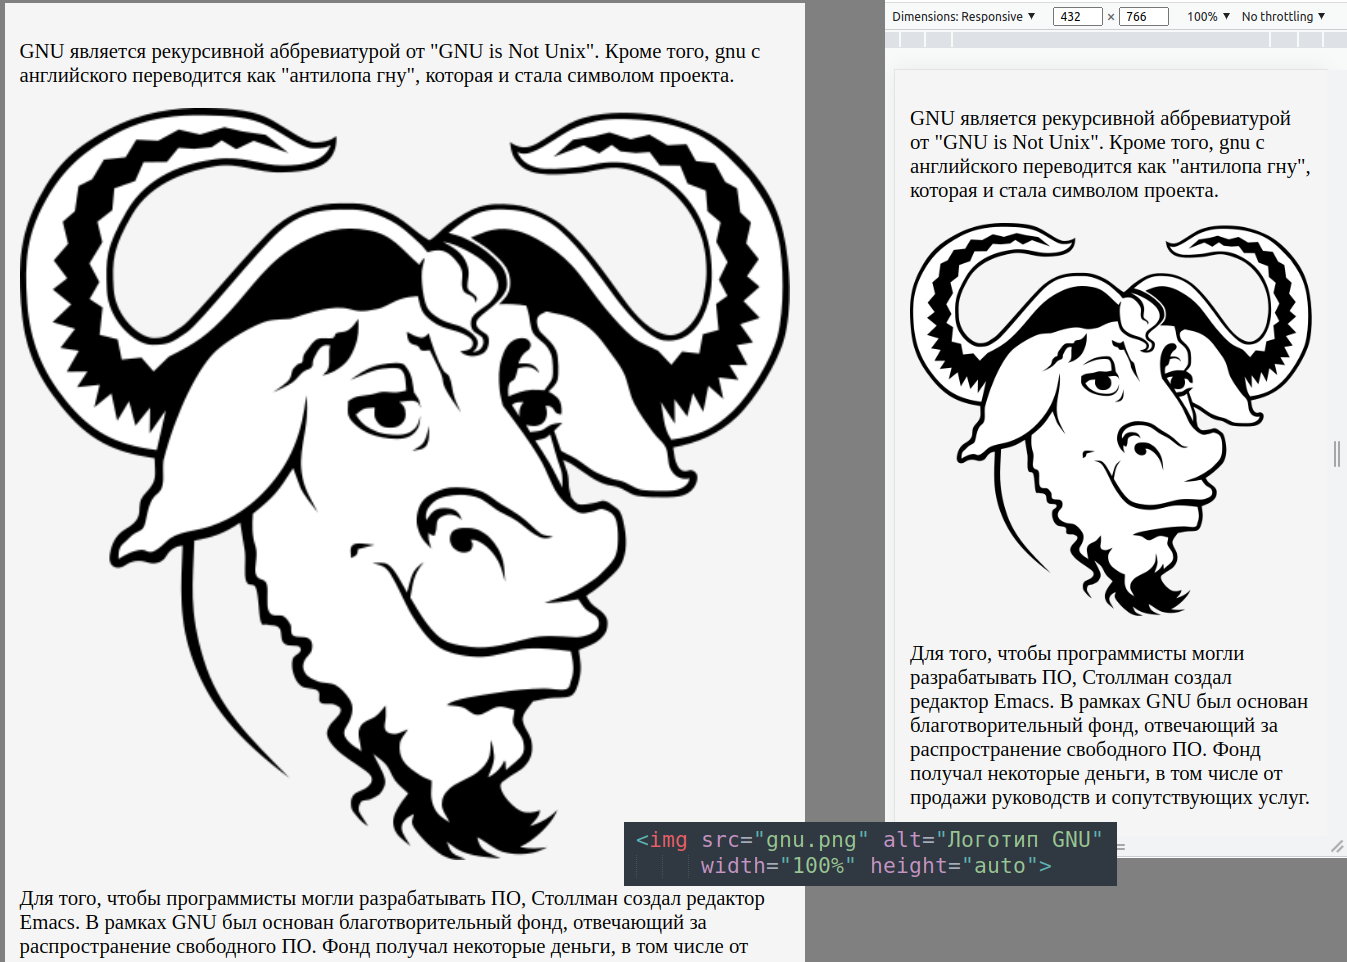Open the No throttling dropdown
Viewport: 1347px width, 962px height.
1283,17
